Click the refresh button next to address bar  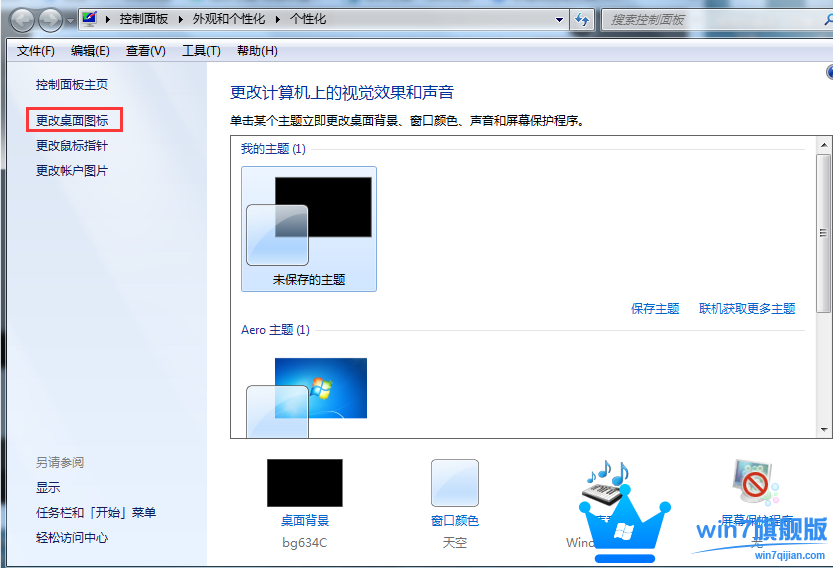tap(582, 20)
